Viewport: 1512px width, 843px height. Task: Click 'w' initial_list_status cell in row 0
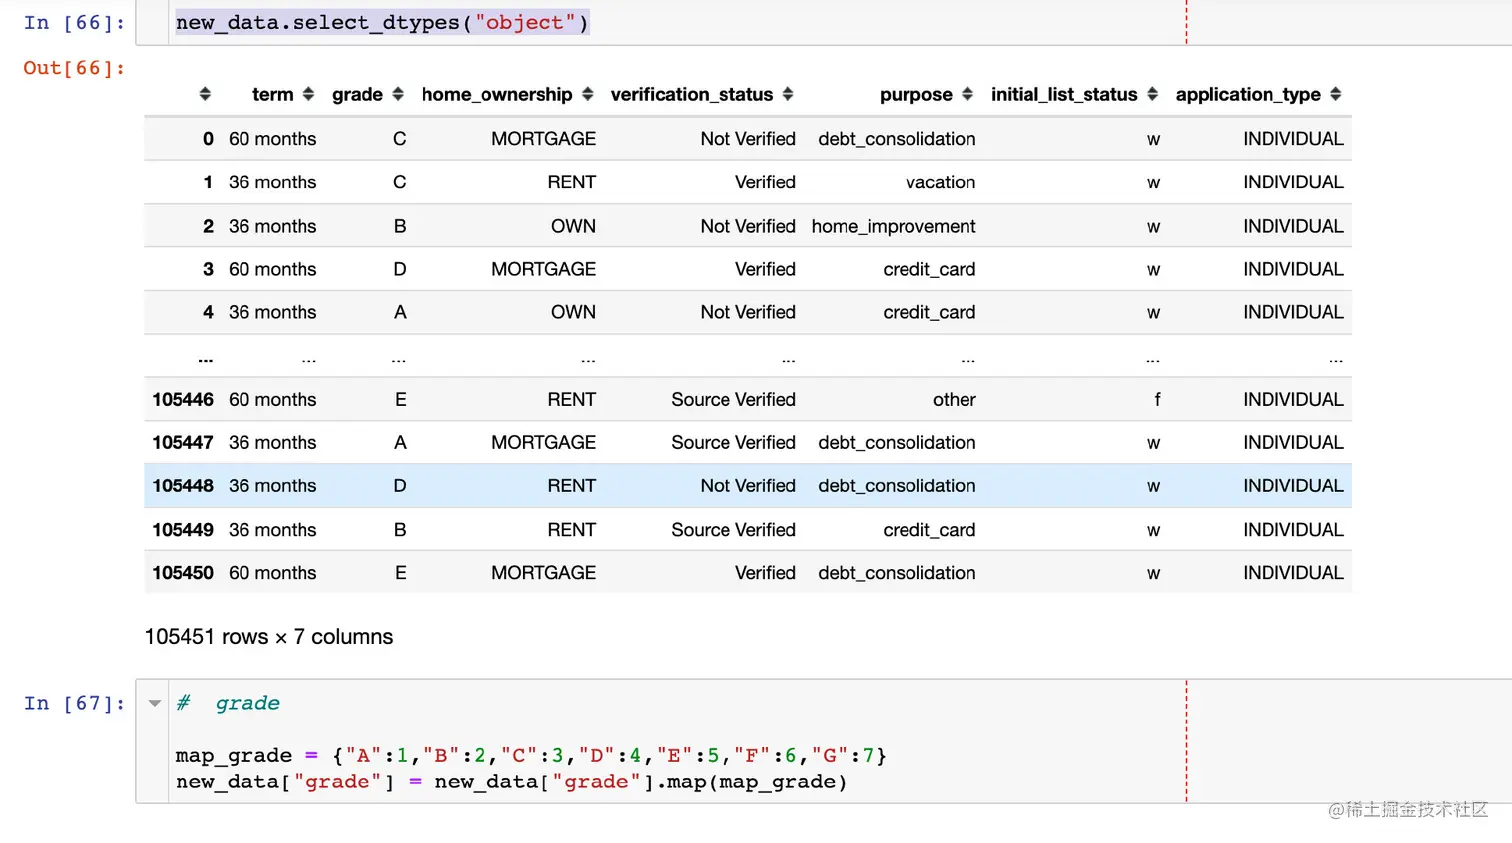(1153, 140)
